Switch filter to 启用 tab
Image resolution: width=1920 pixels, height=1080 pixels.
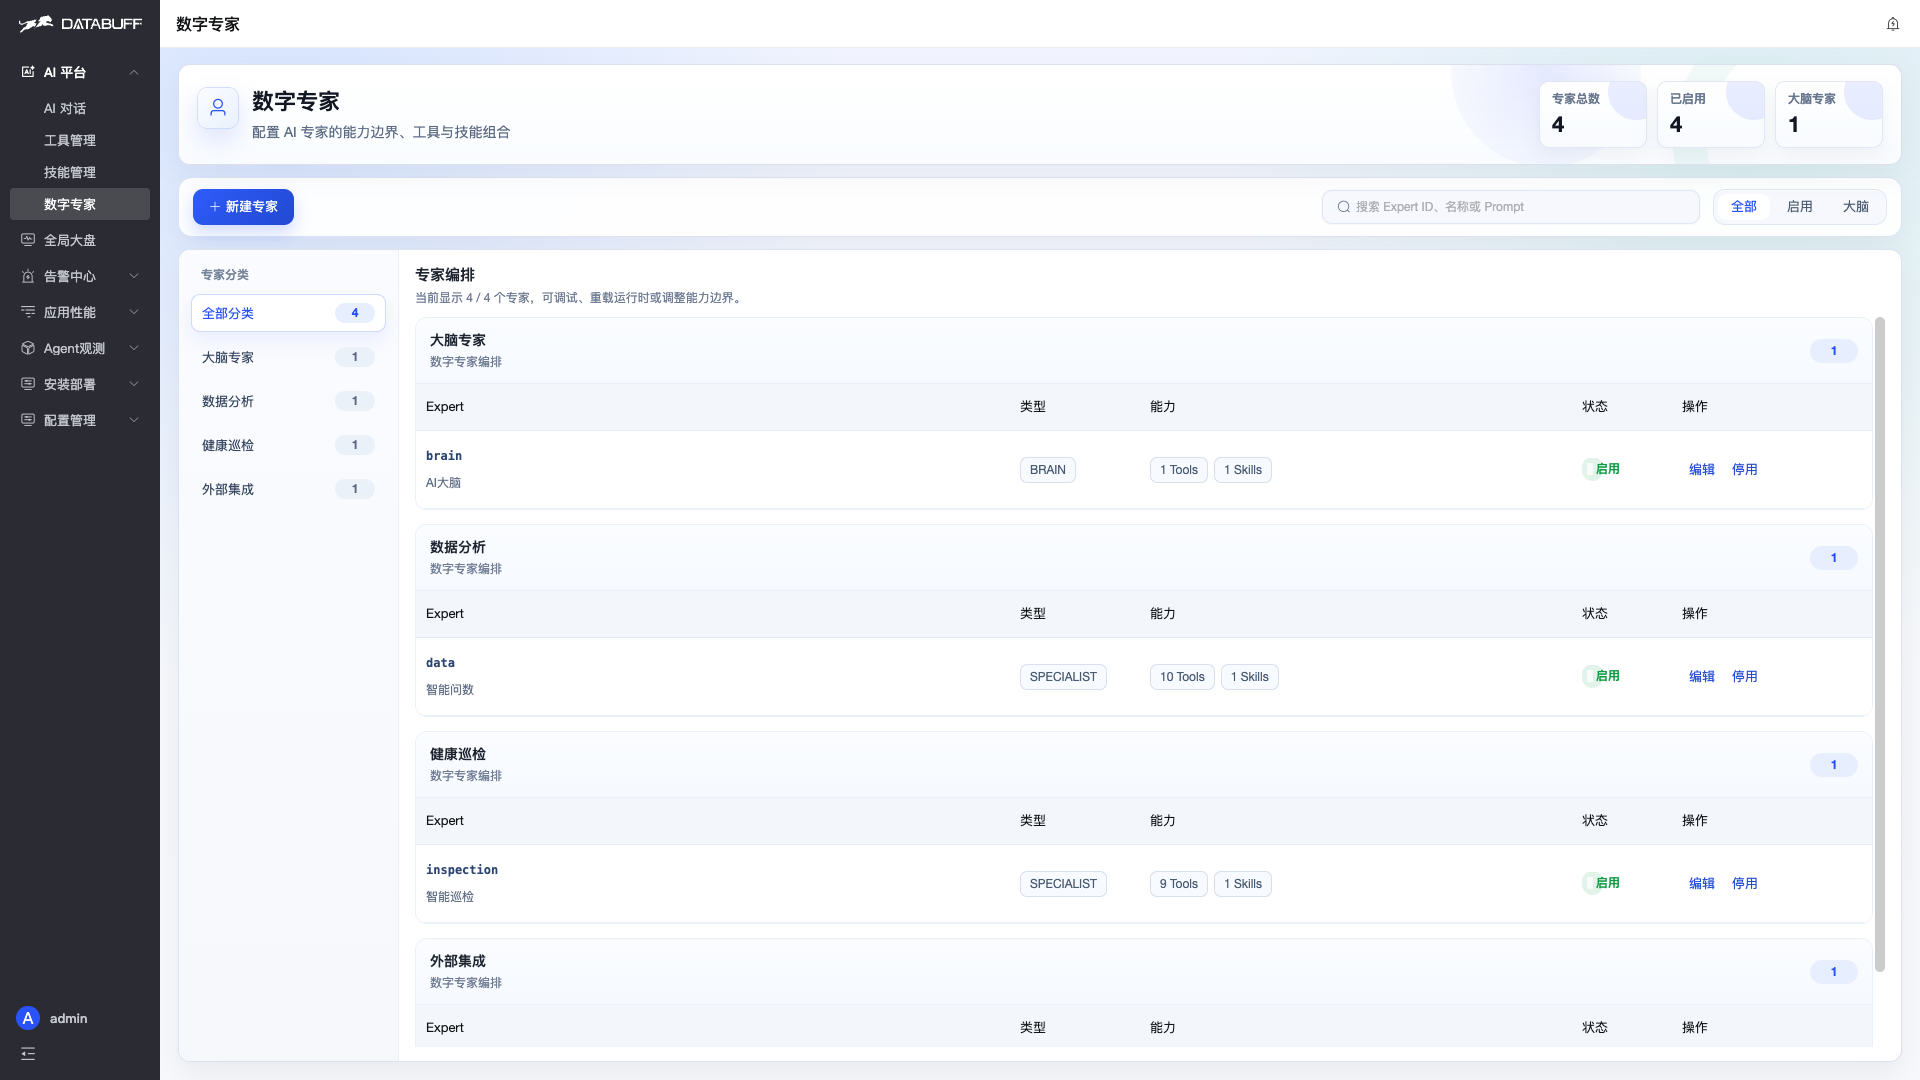click(x=1800, y=207)
